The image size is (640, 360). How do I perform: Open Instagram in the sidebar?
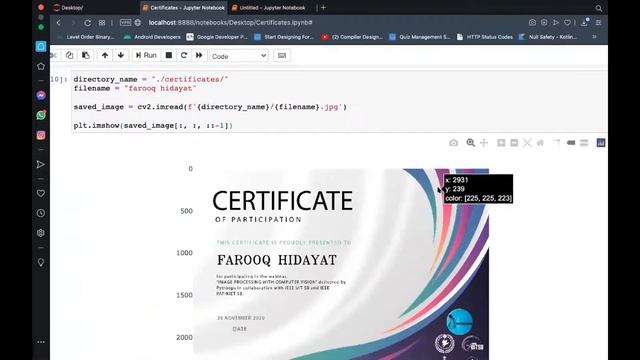41,135
